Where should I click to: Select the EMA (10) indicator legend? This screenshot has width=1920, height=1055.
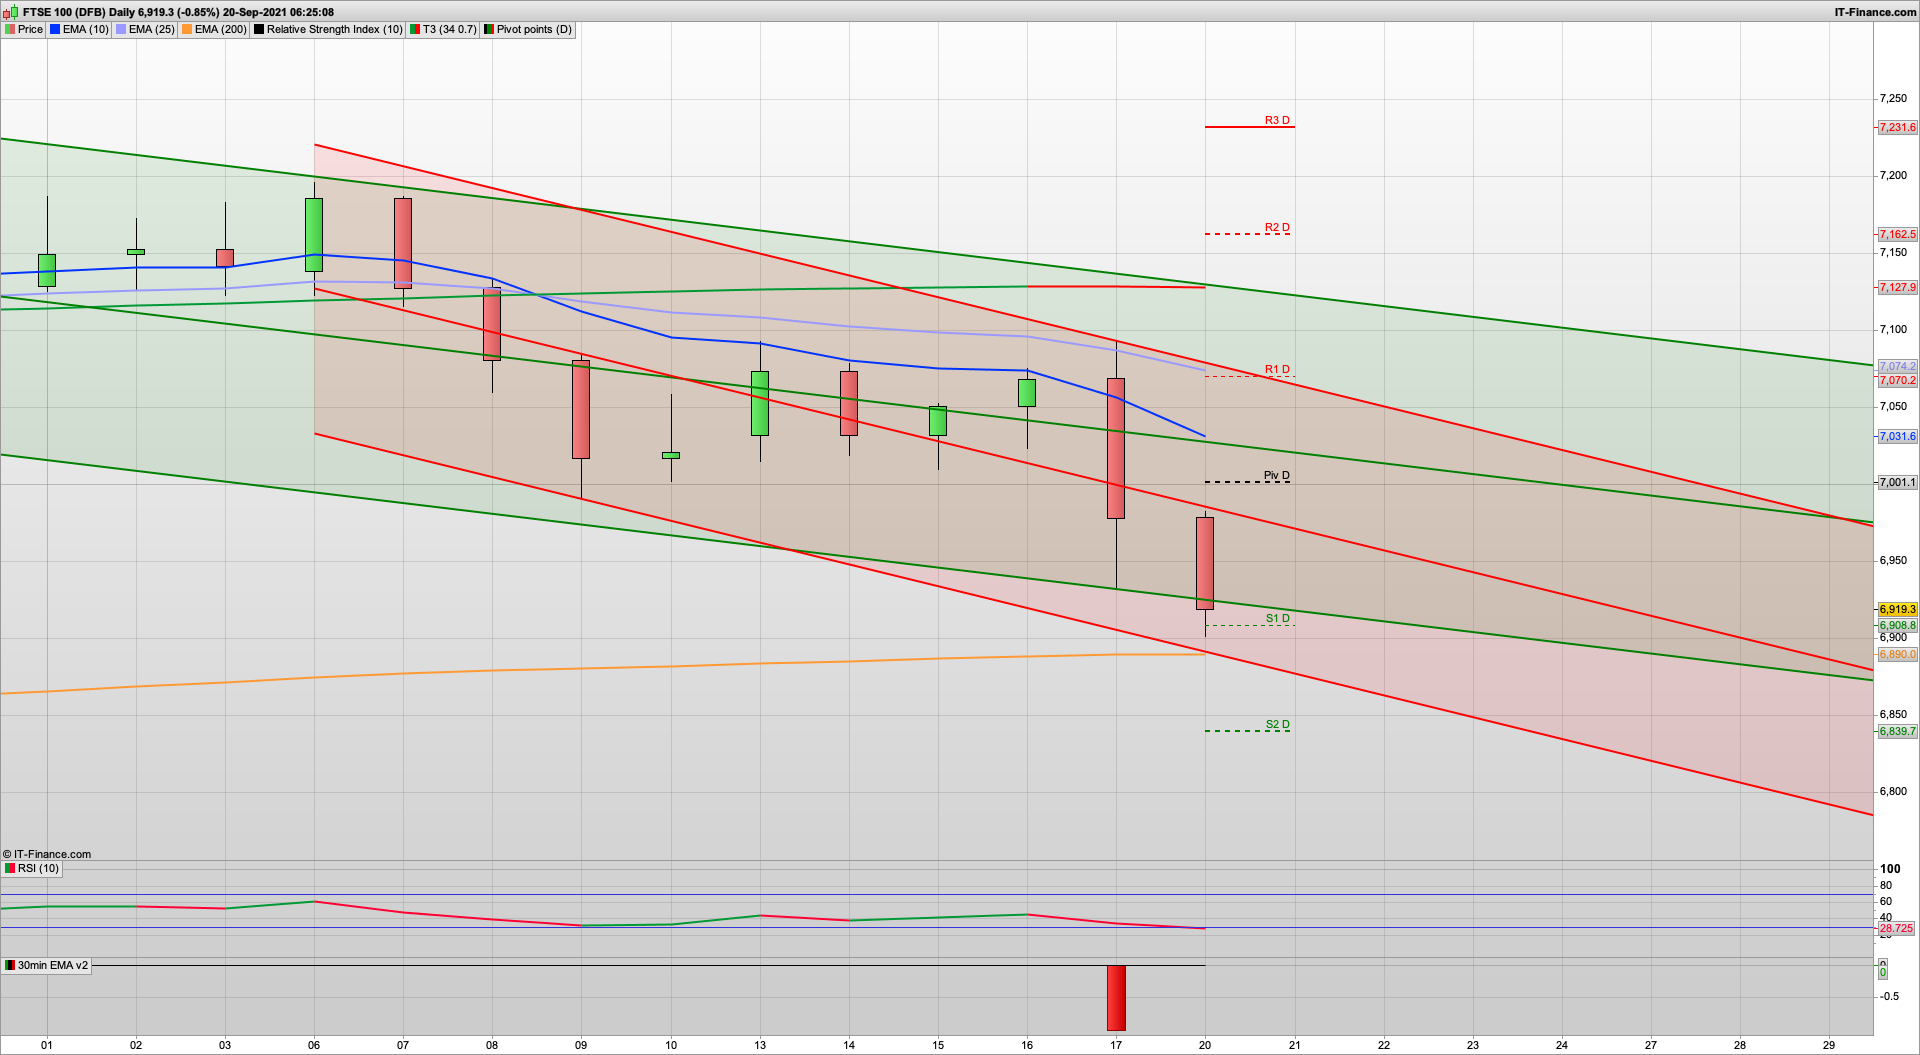coord(79,30)
